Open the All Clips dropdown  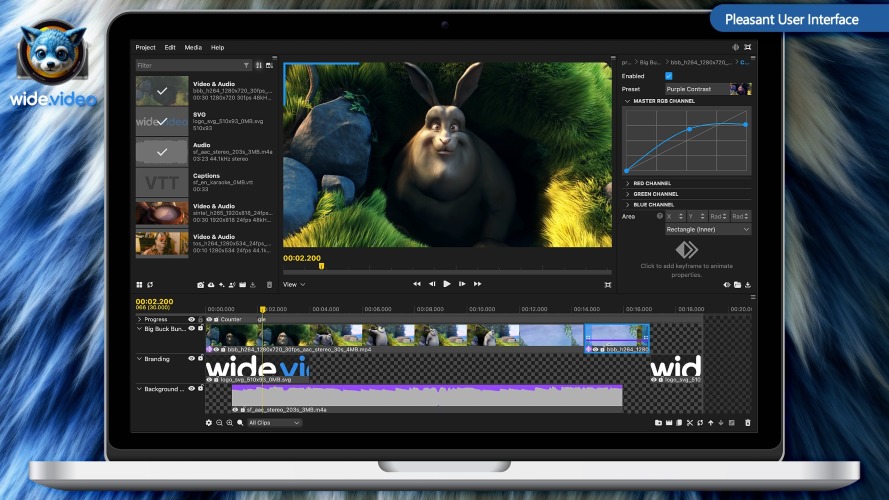[274, 422]
